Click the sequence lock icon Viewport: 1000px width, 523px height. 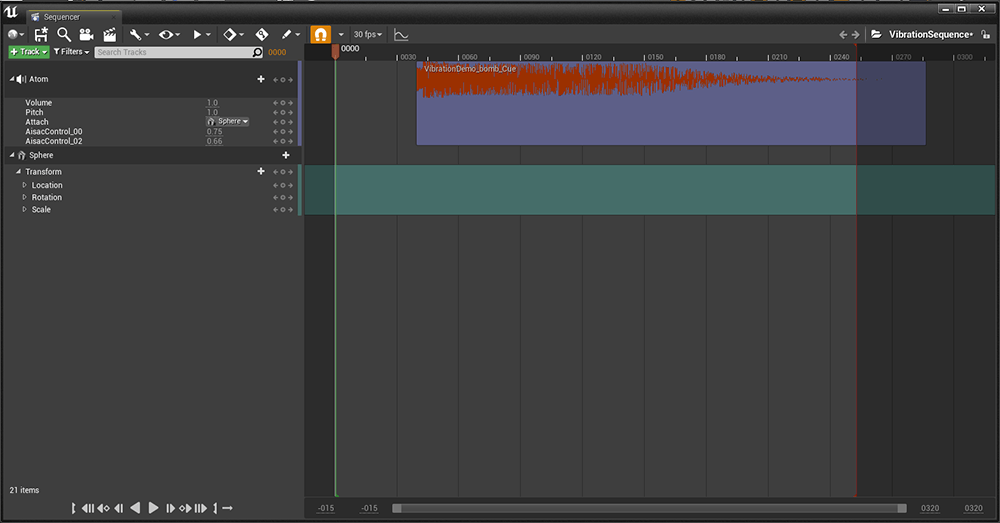985,34
